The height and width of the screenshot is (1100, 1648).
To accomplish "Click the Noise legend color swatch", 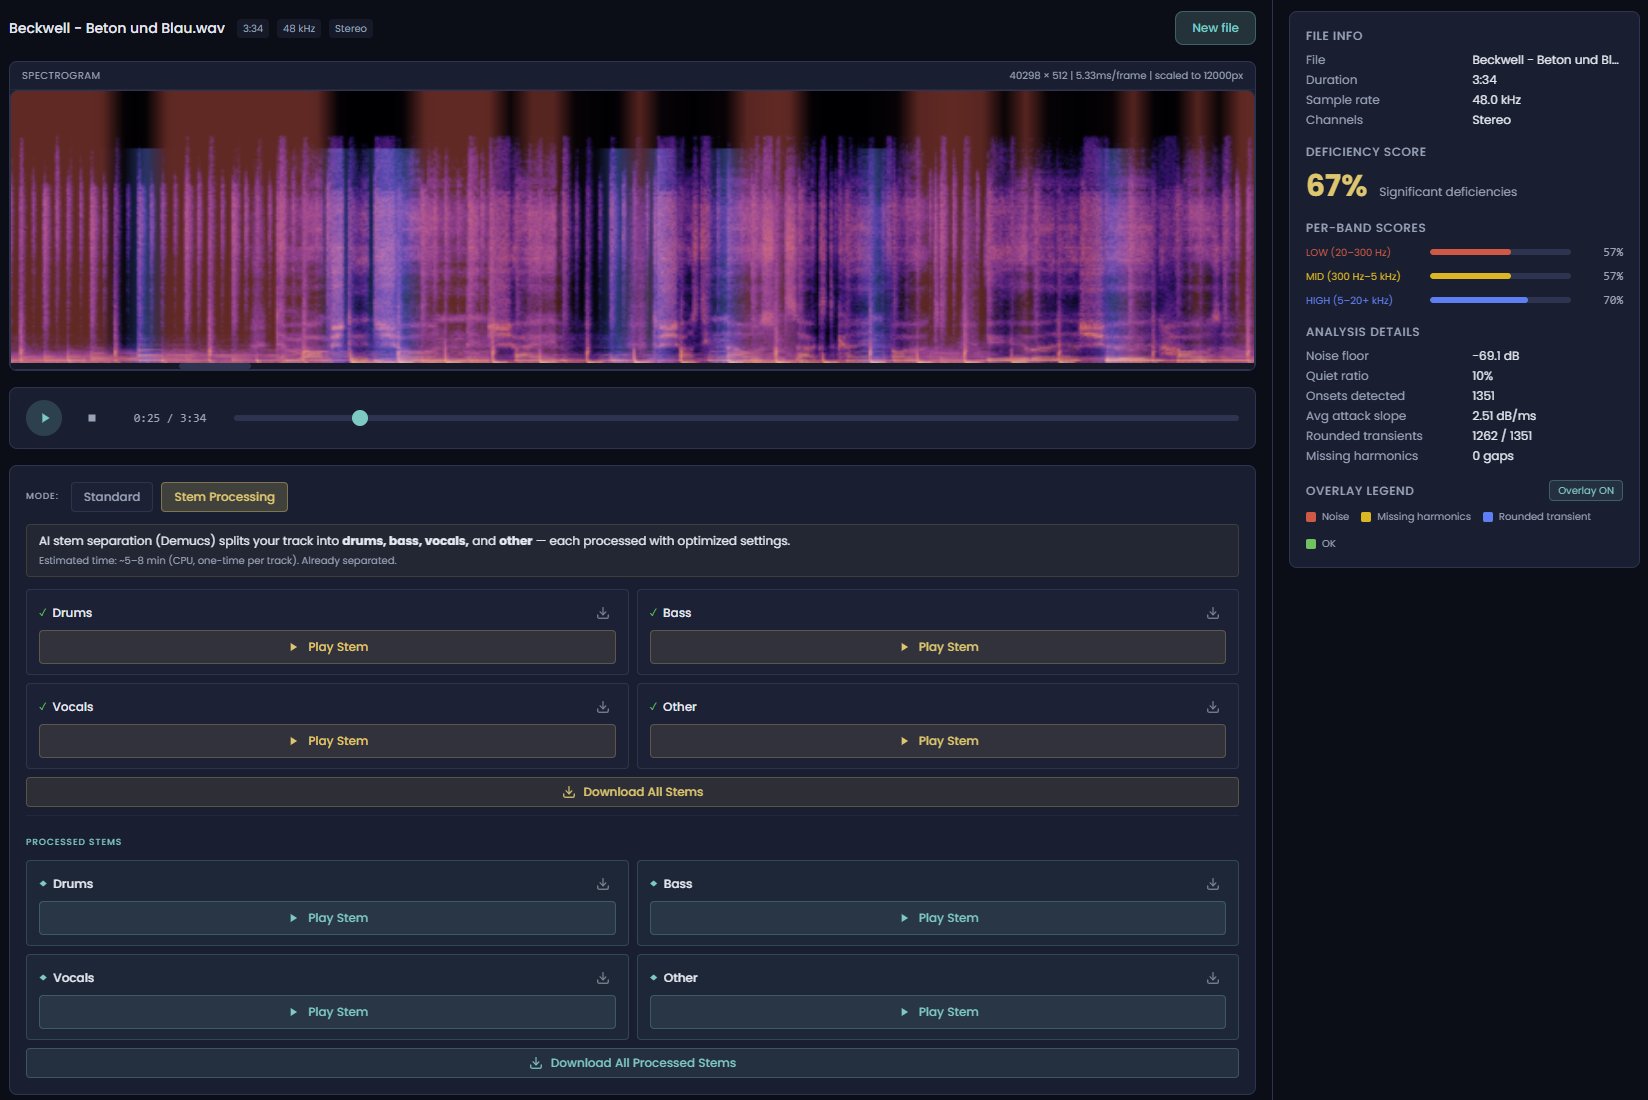I will point(1311,516).
